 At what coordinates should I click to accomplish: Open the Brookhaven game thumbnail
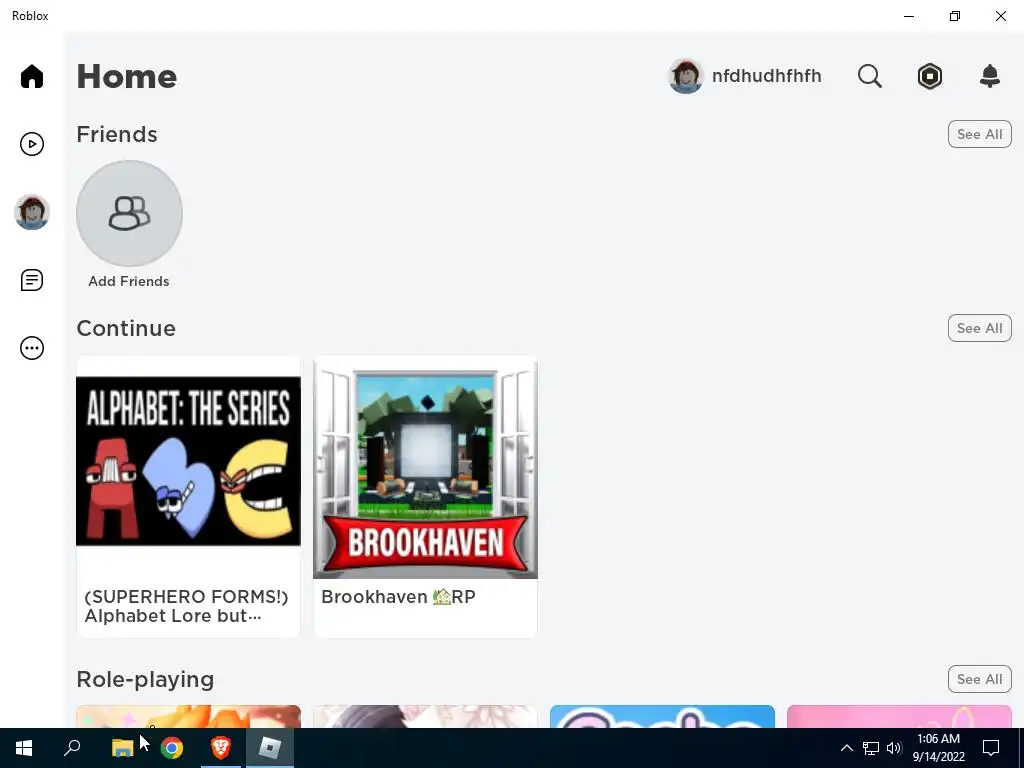point(425,467)
